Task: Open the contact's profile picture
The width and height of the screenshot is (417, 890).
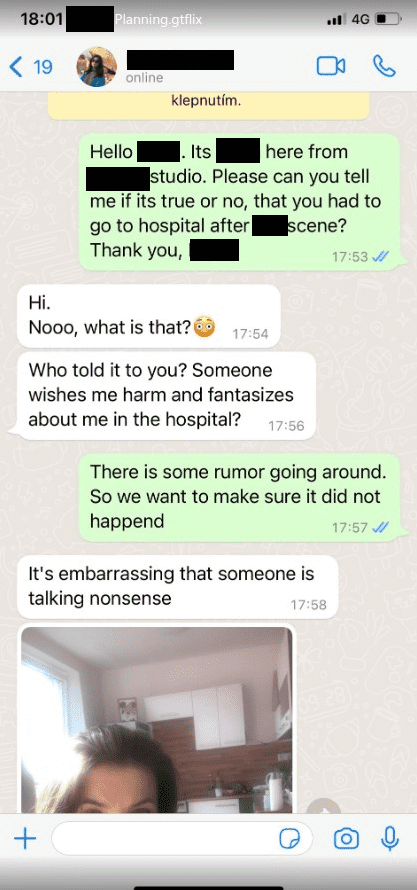Action: (96, 66)
